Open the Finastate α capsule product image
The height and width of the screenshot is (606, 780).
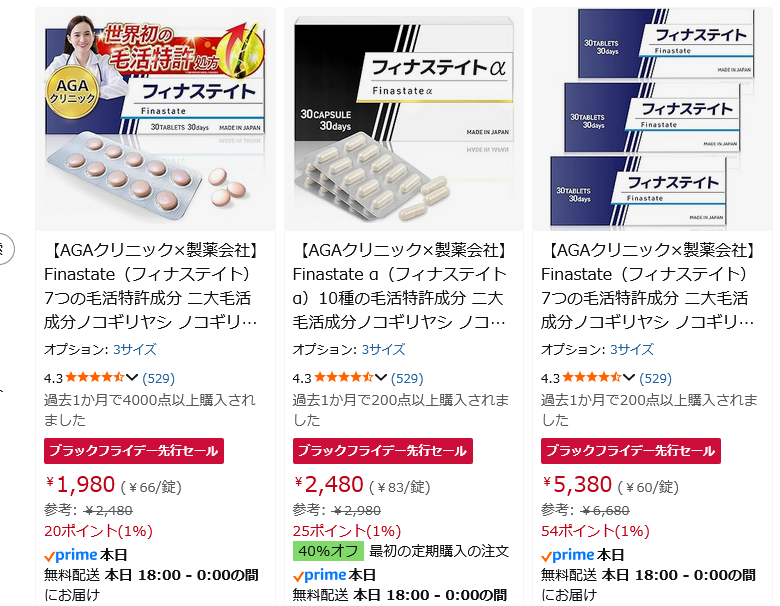click(x=404, y=119)
